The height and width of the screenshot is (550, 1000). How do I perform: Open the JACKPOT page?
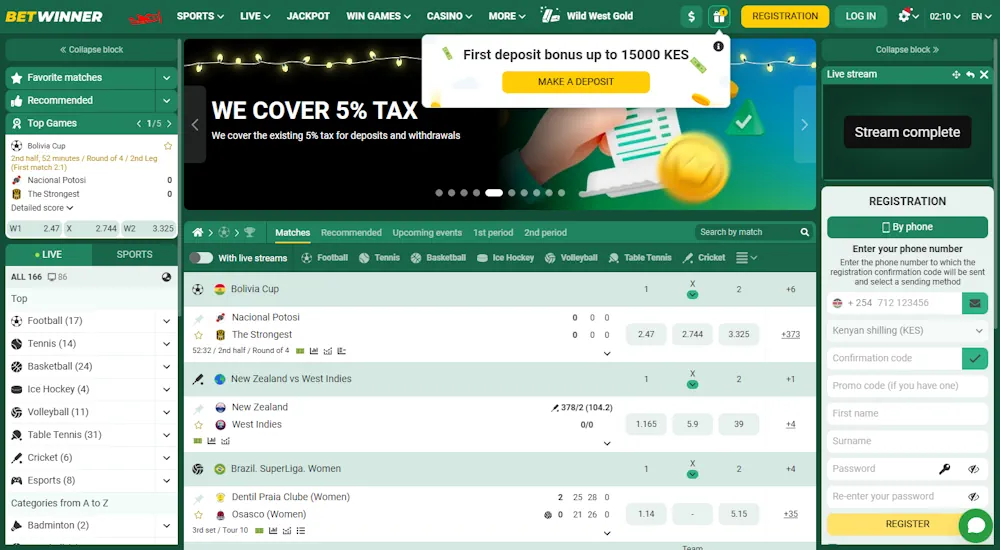[308, 16]
